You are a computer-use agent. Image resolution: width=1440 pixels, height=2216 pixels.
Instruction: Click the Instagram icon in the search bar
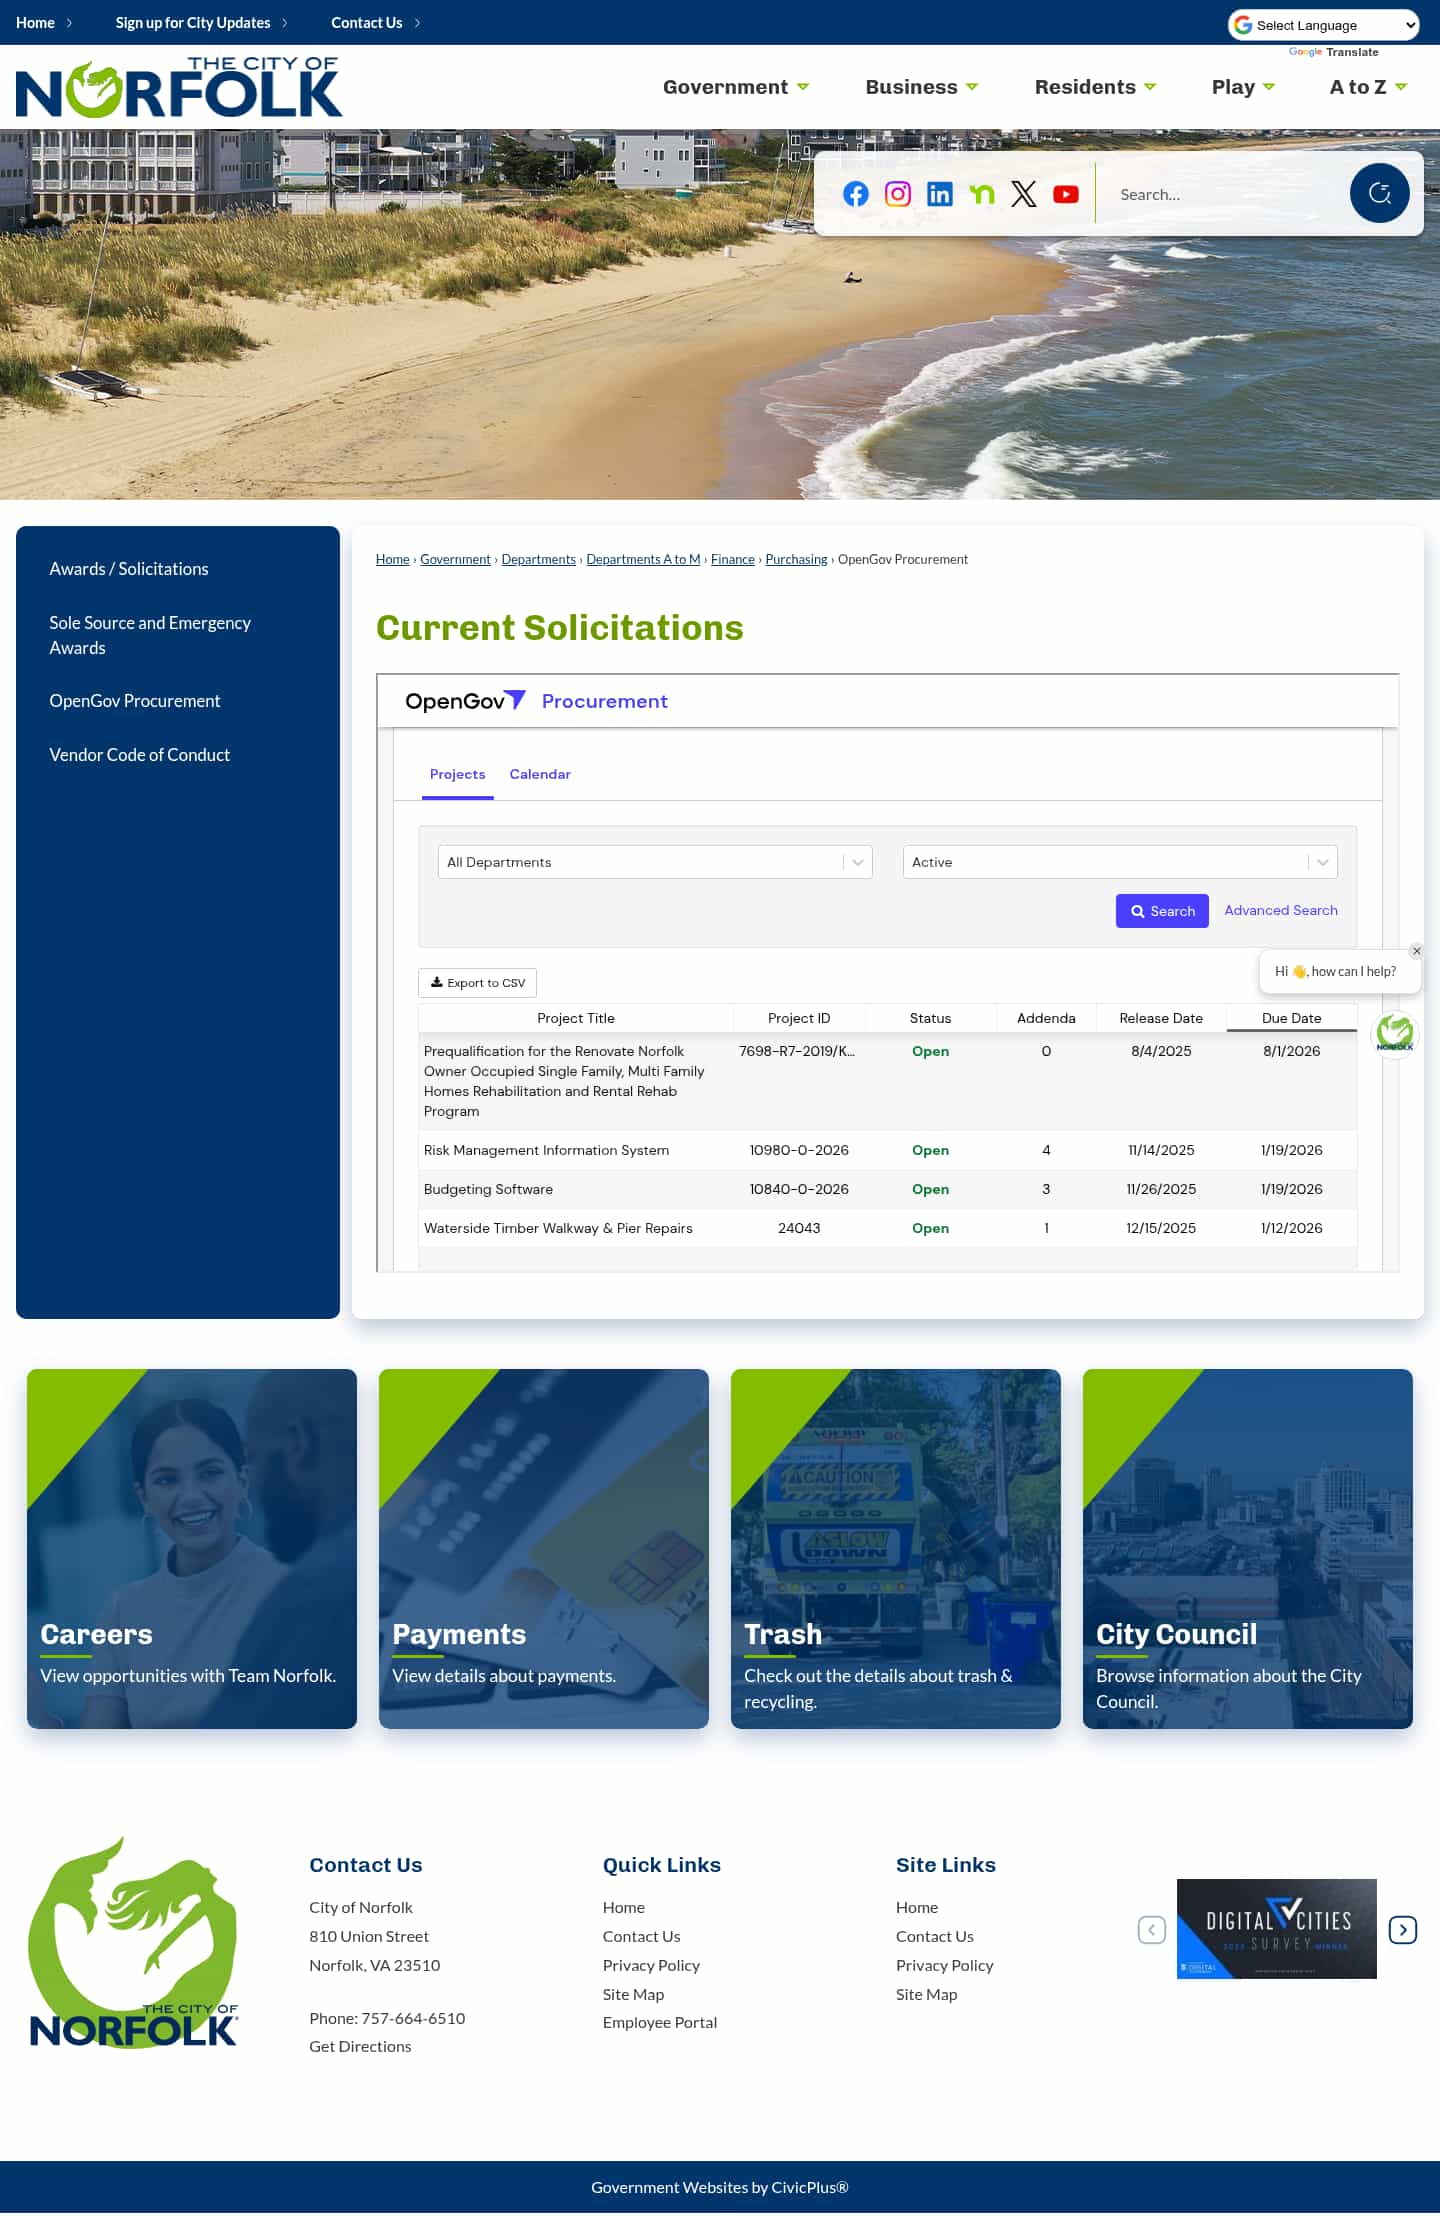pyautogui.click(x=897, y=194)
